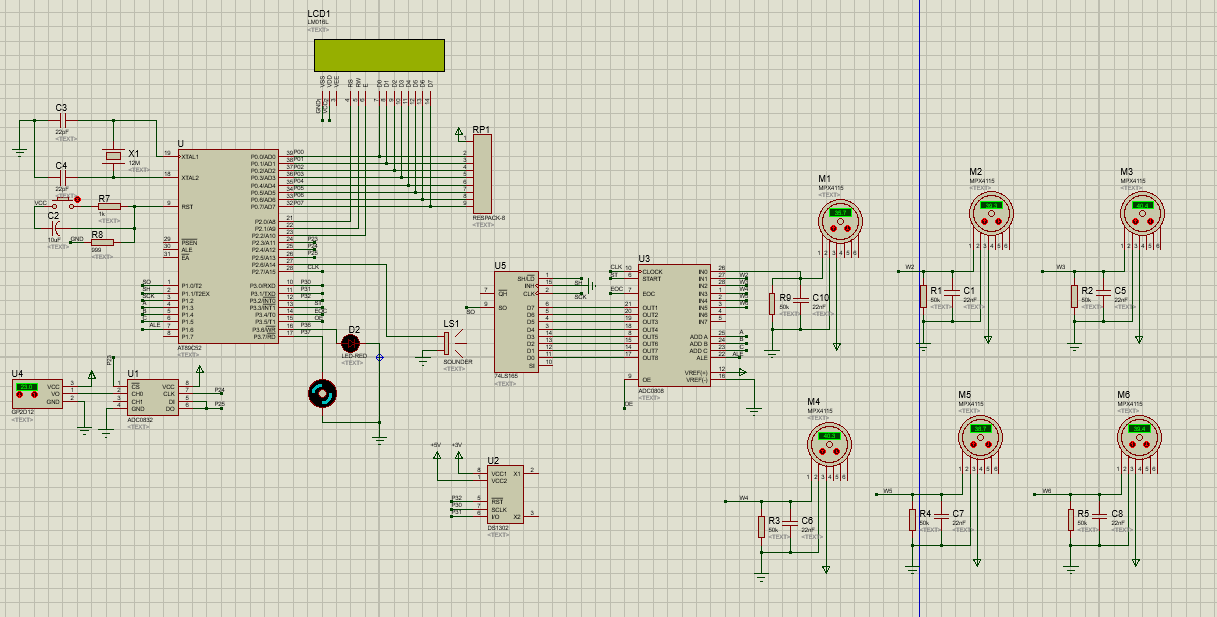Viewport: 1217px width, 617px height.
Task: Click the green value display on sensor M1
Action: pos(839,212)
